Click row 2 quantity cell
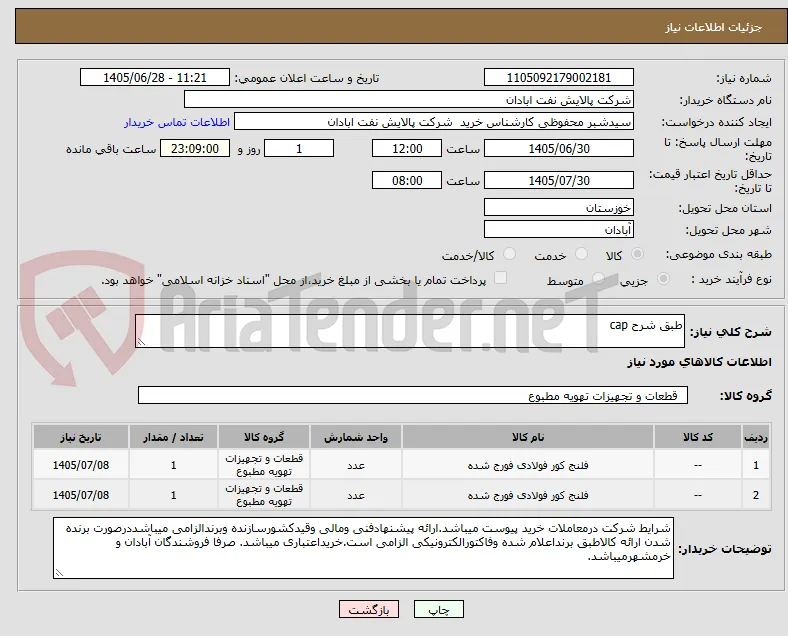The image size is (788, 636). 173,495
